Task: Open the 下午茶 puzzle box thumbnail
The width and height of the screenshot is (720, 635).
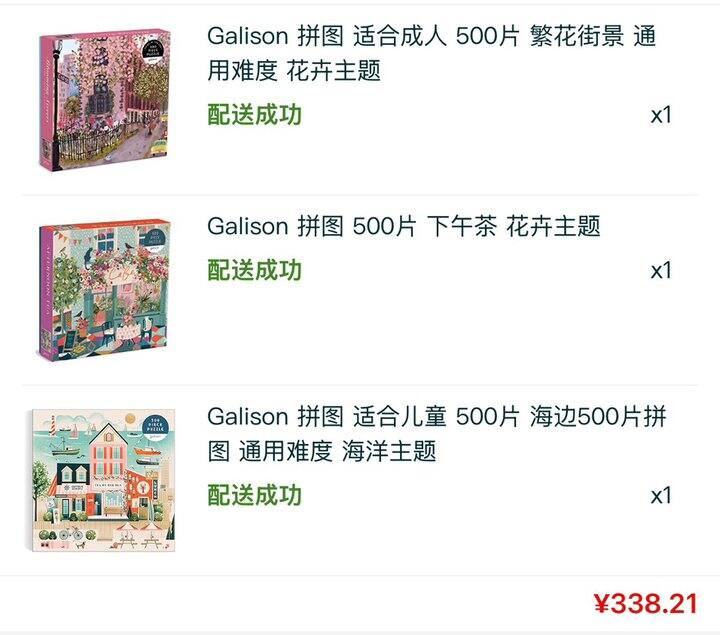Action: click(104, 290)
